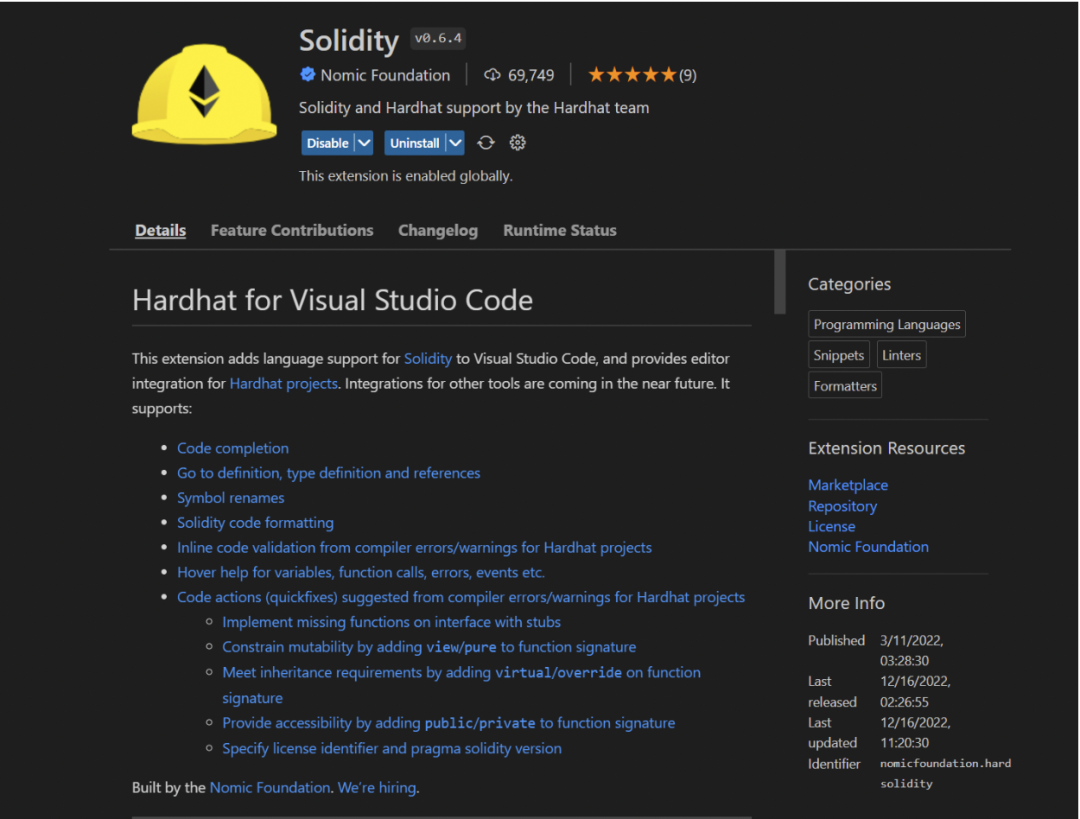Open the Provide accessibility link
This screenshot has height=819, width=1080.
pos(448,723)
